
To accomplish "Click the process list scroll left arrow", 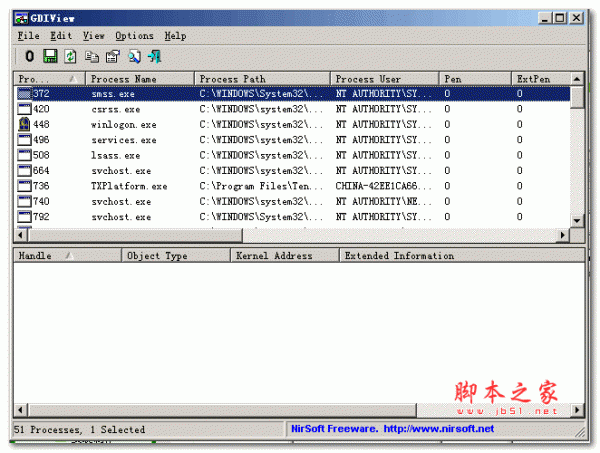I will (x=21, y=235).
